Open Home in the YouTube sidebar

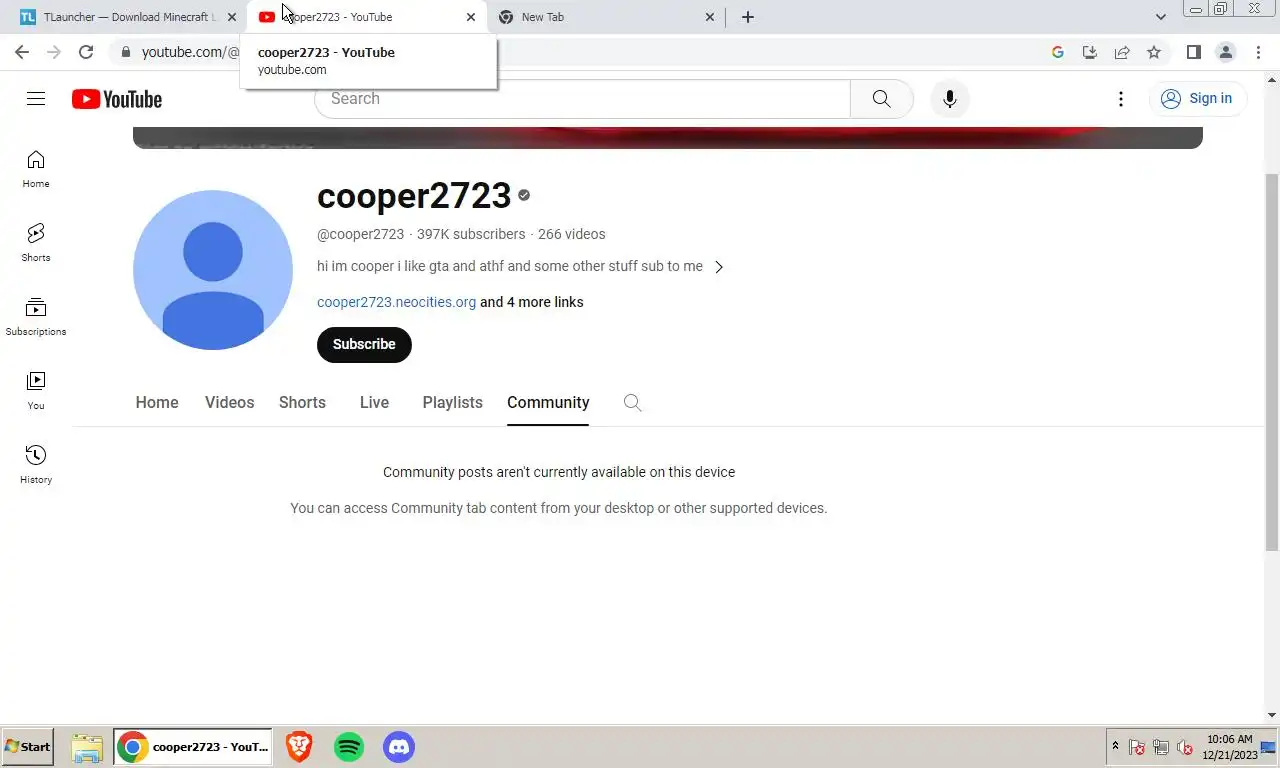pyautogui.click(x=36, y=169)
